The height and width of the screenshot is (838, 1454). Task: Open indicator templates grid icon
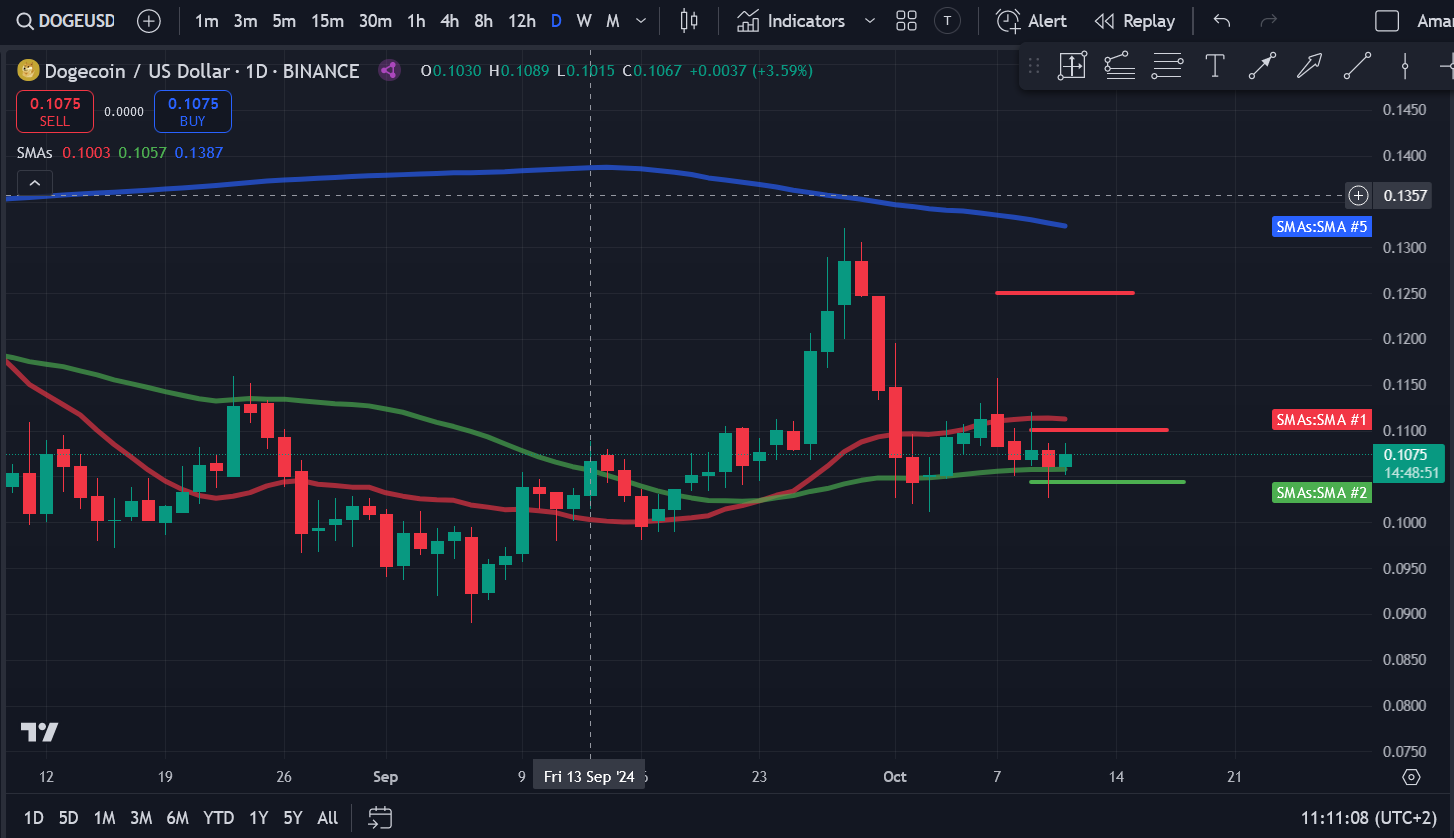click(907, 21)
